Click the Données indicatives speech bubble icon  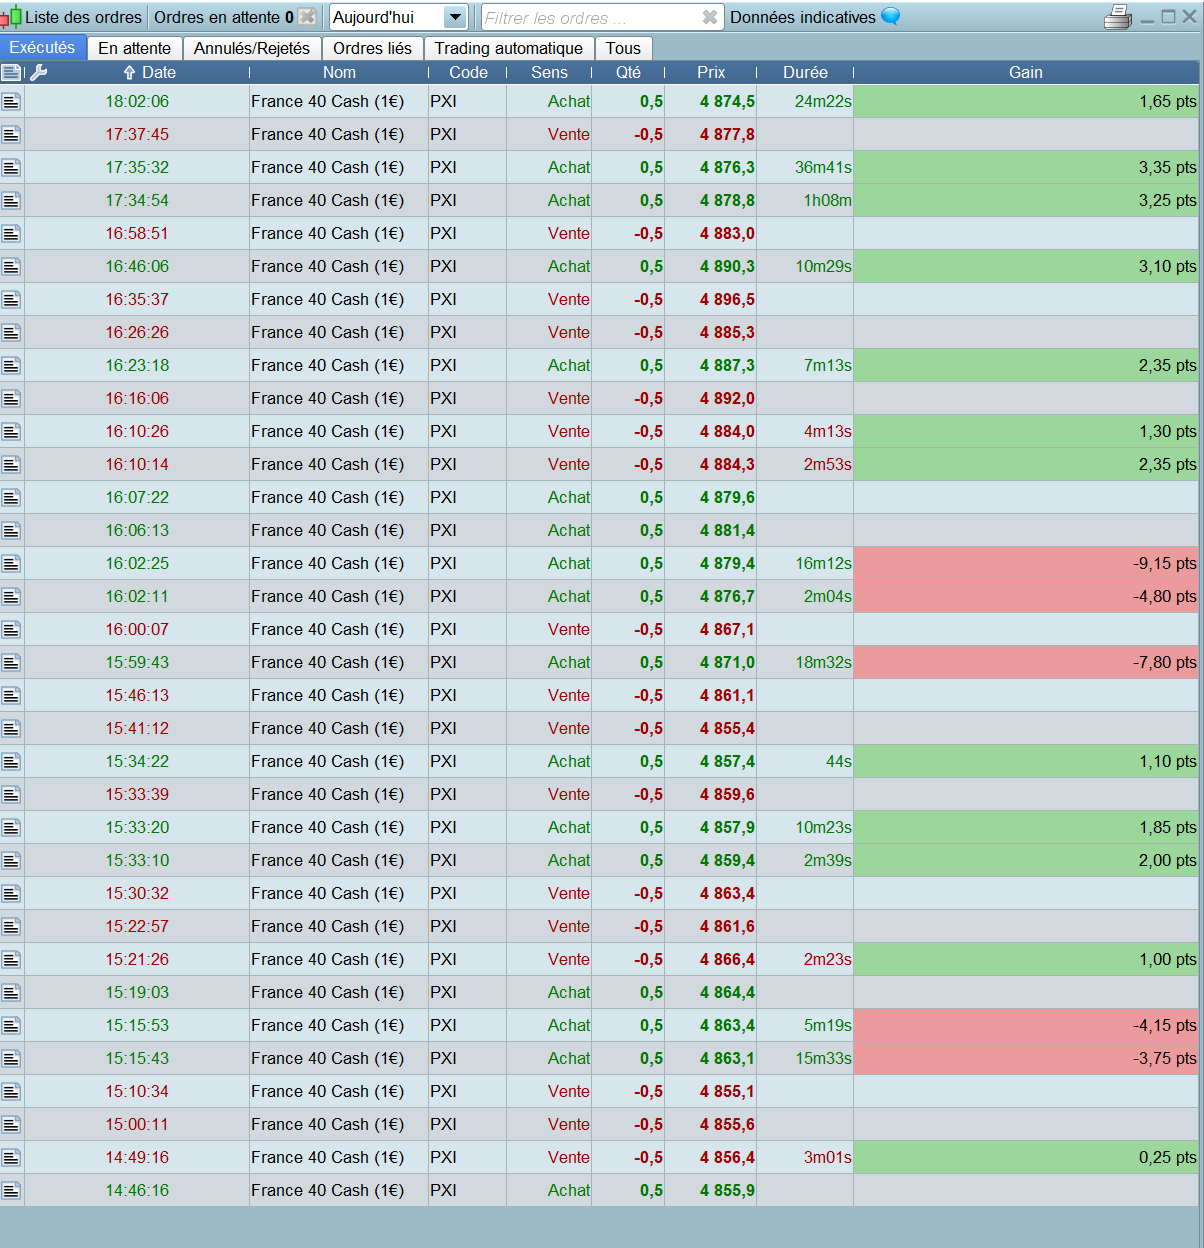point(890,17)
